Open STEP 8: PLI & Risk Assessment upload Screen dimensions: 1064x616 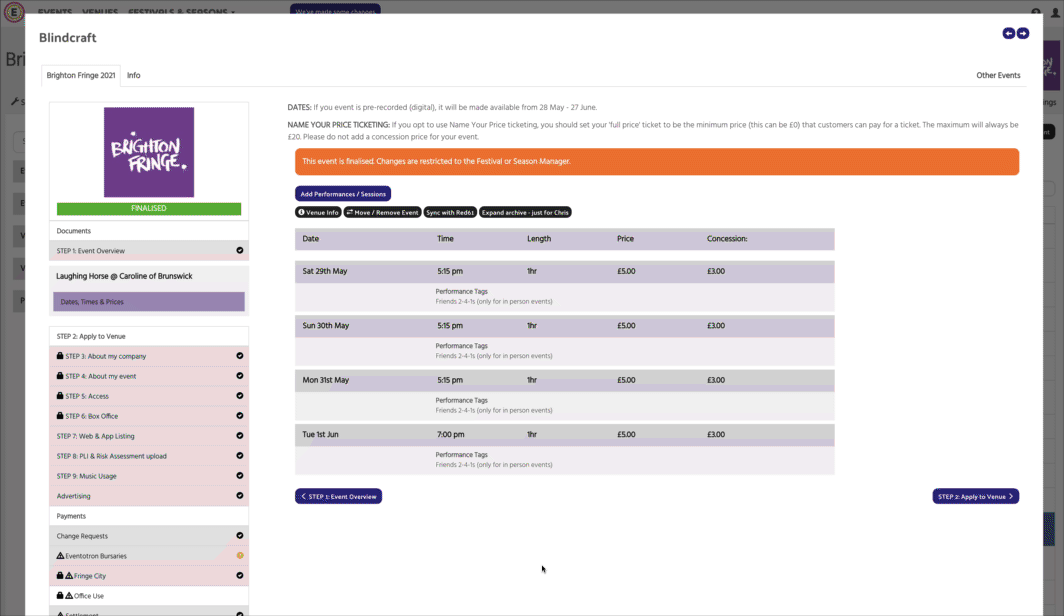point(149,456)
